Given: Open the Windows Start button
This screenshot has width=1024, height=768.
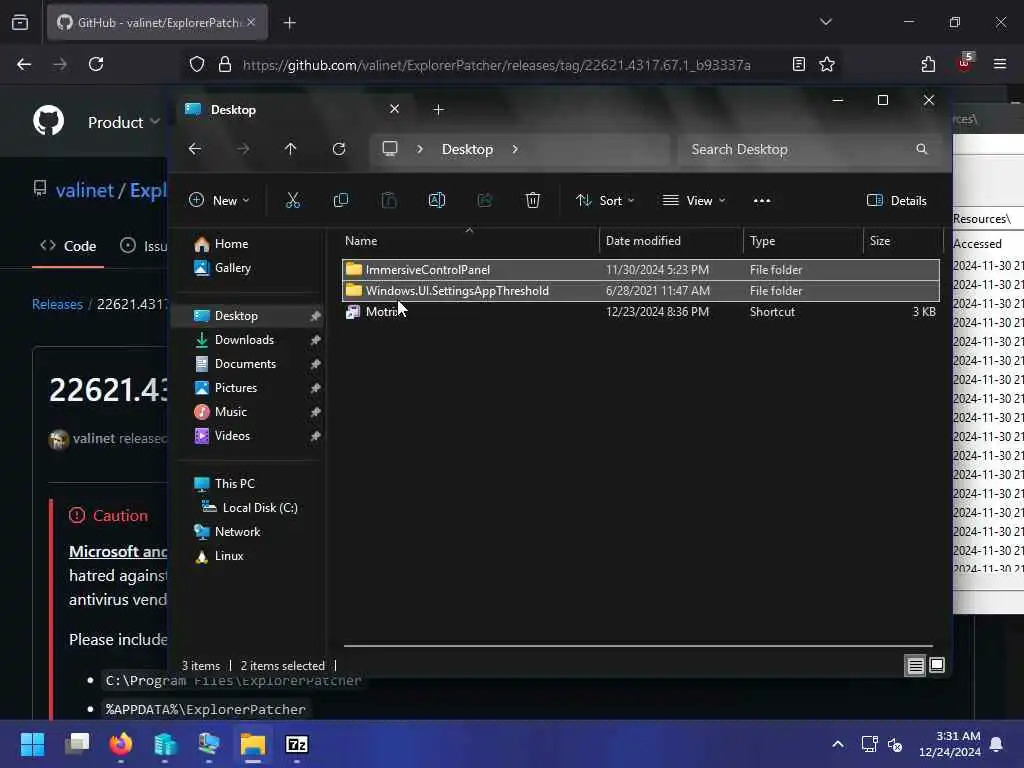Looking at the screenshot, I should pos(33,744).
